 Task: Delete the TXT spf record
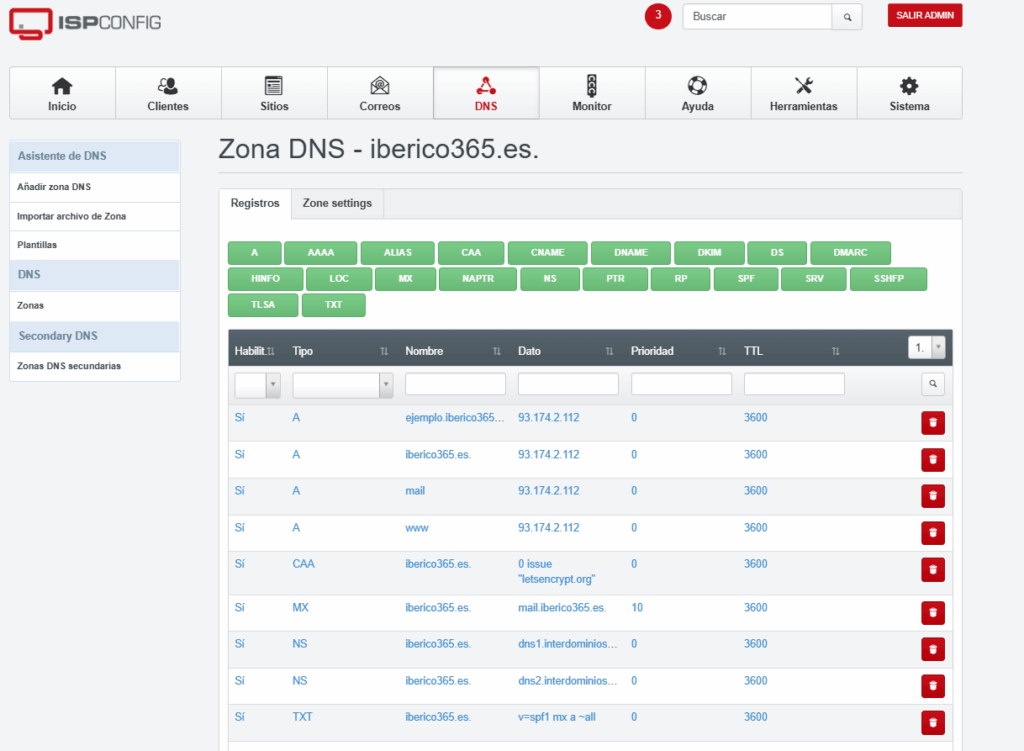pos(933,722)
